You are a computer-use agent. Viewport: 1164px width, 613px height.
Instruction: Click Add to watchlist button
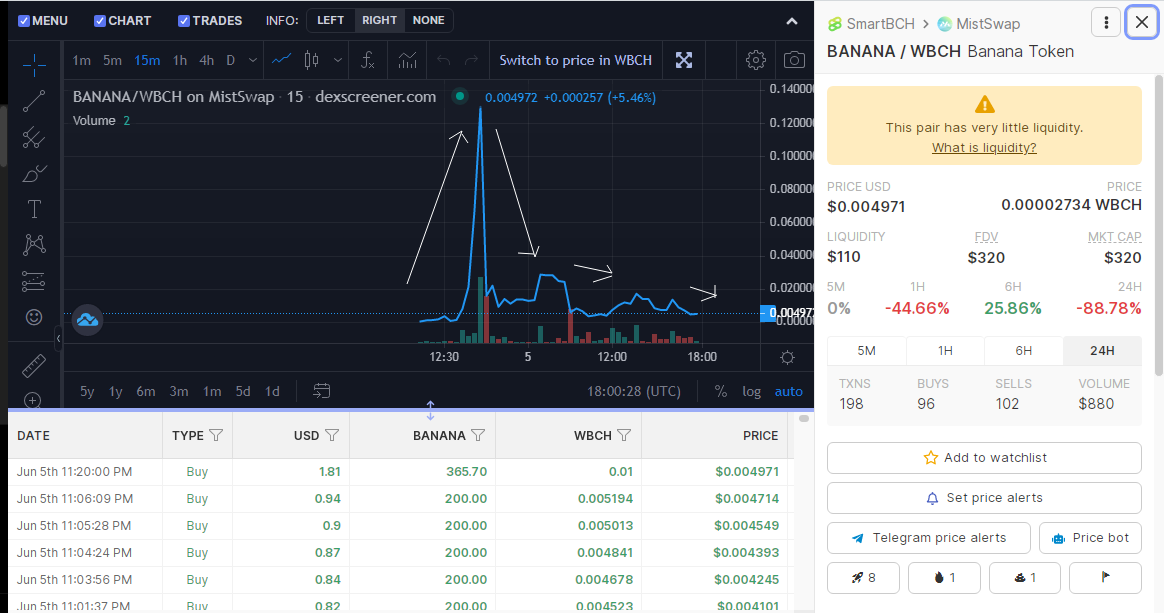point(984,458)
